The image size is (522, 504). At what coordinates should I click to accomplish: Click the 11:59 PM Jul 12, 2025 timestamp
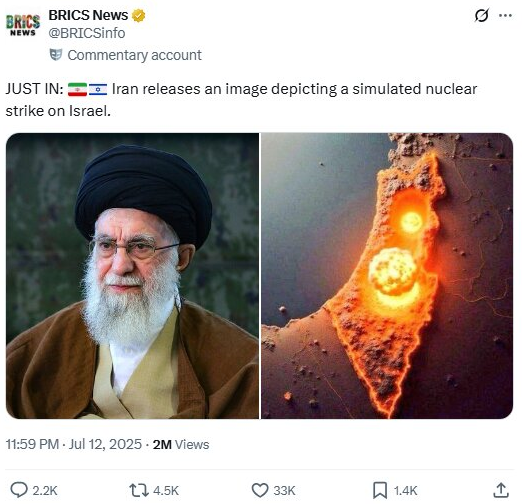(74, 444)
